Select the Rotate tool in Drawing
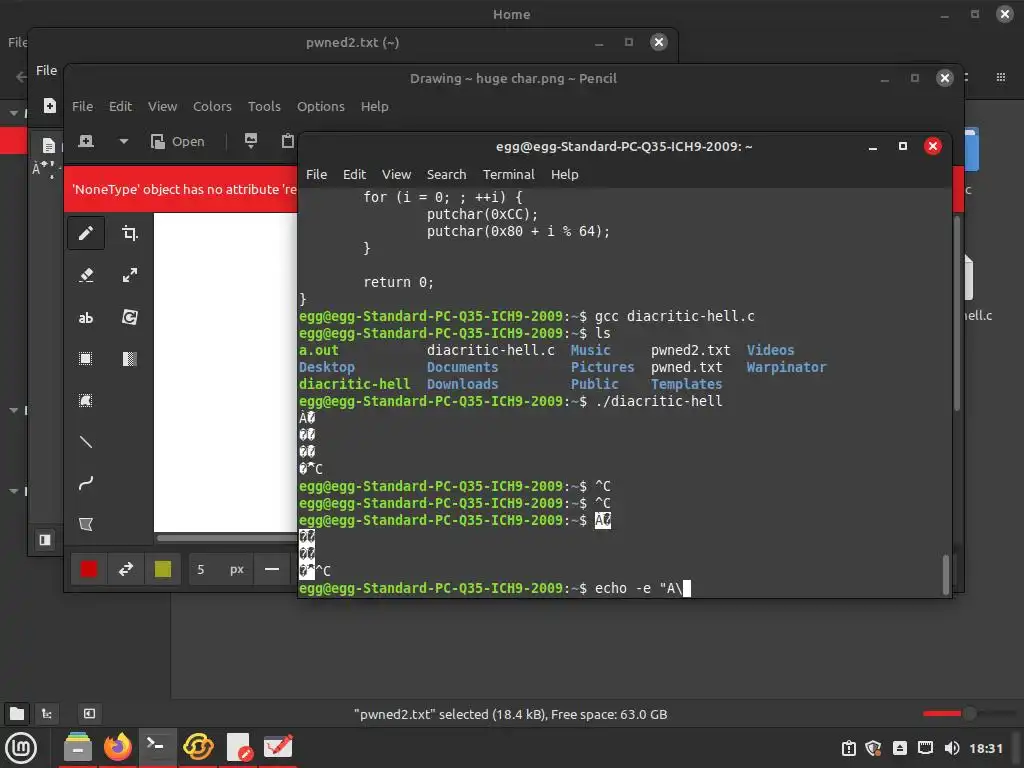 point(129,317)
